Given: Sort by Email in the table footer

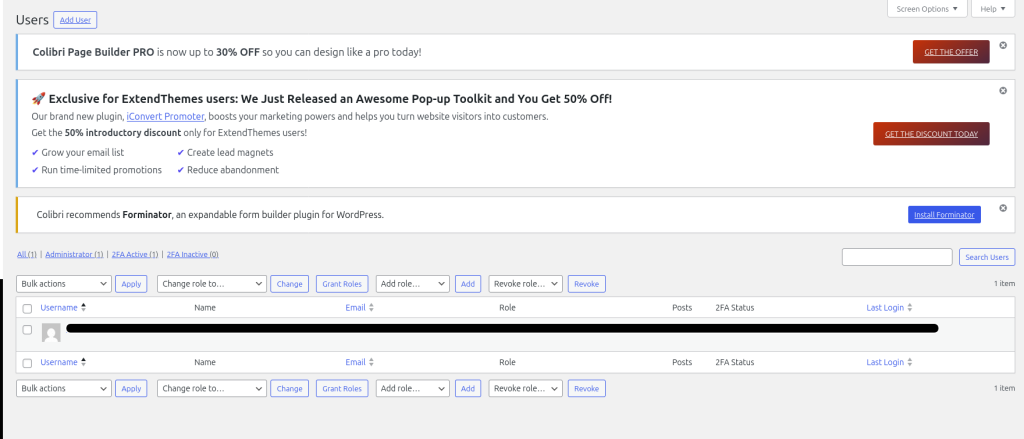Looking at the screenshot, I should [x=356, y=362].
